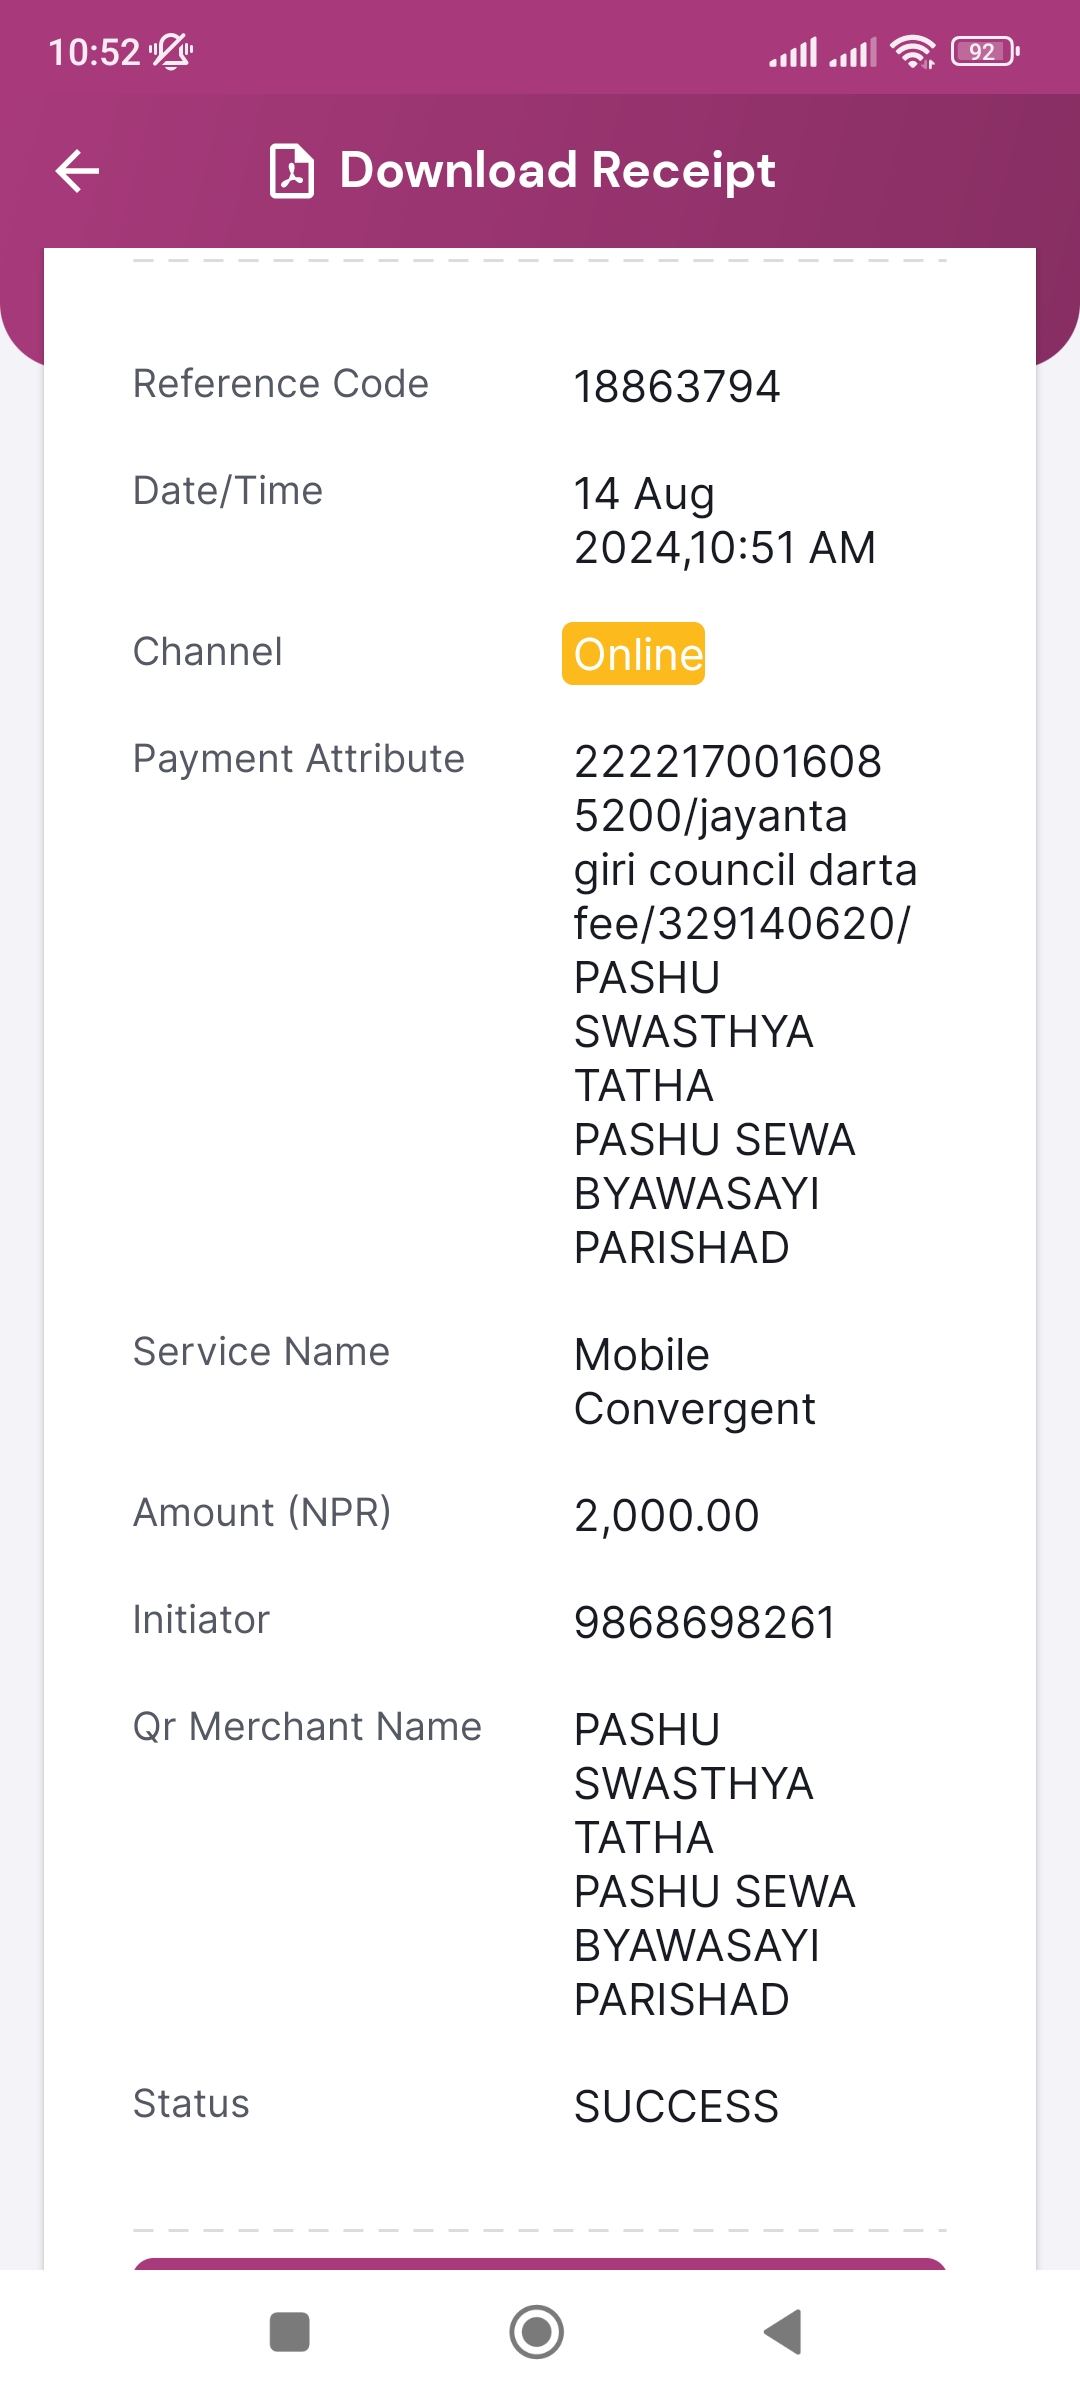Tap the battery indicator in status bar
The image size is (1080, 2400).
[985, 51]
